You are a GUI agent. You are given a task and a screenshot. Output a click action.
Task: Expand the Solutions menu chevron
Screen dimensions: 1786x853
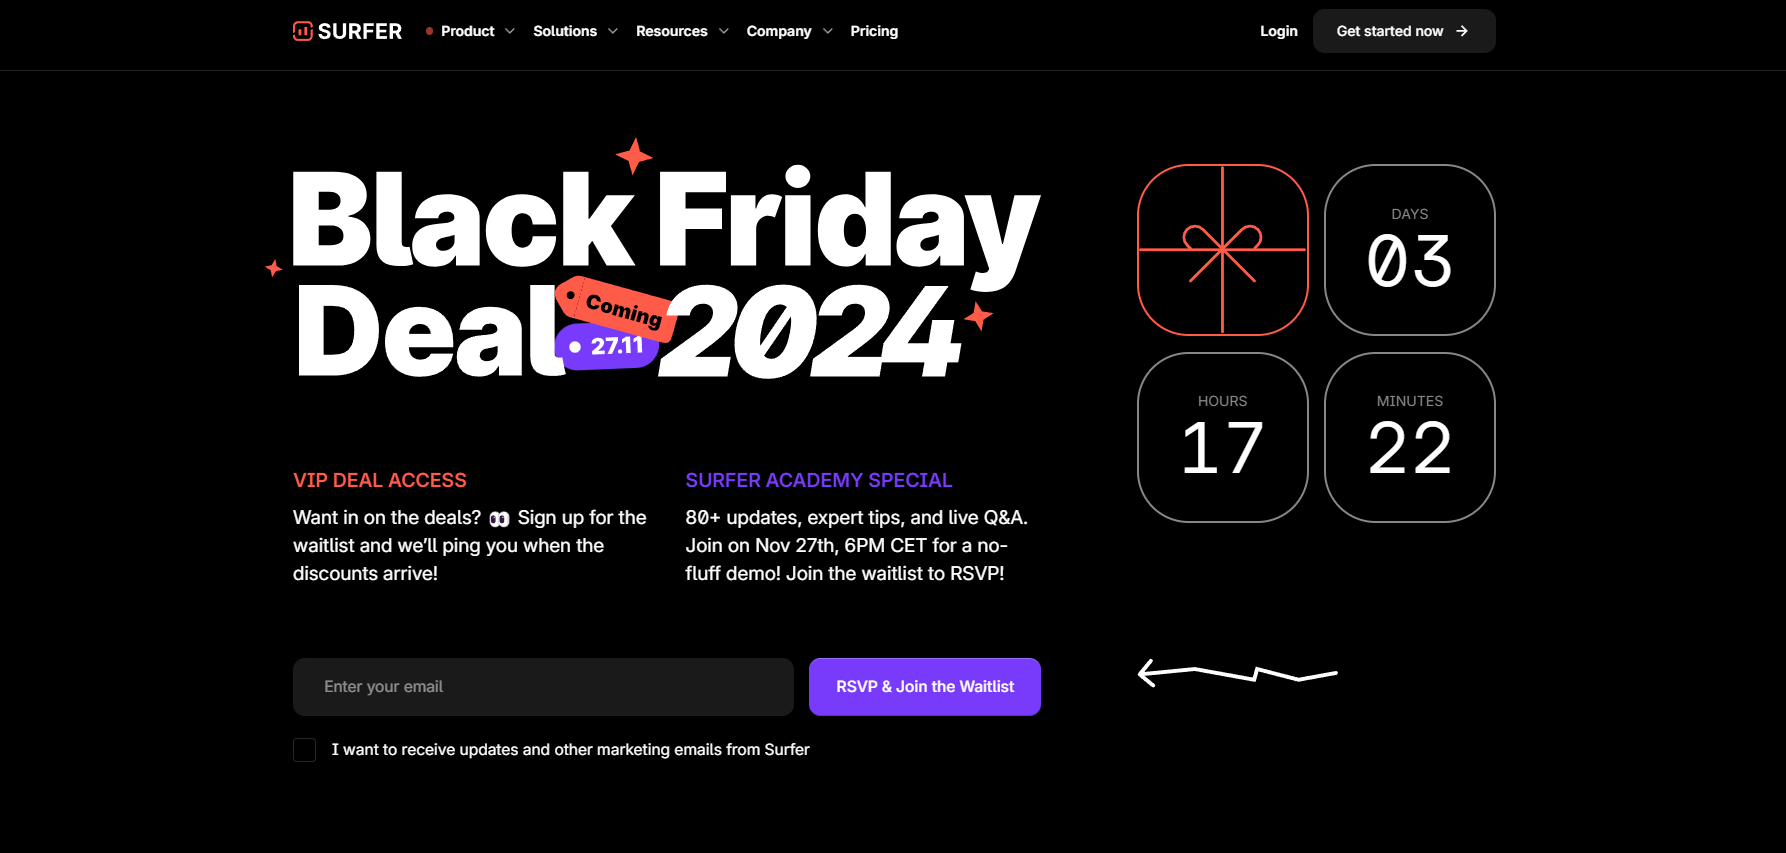(613, 31)
